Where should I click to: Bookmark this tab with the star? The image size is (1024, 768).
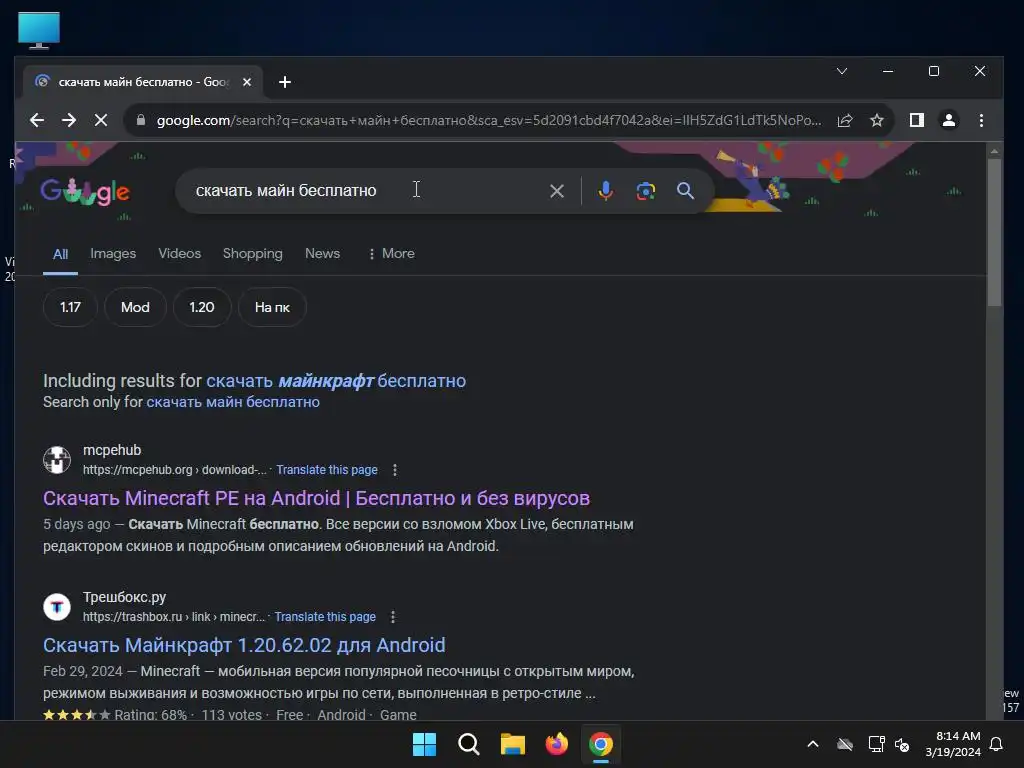pos(876,120)
